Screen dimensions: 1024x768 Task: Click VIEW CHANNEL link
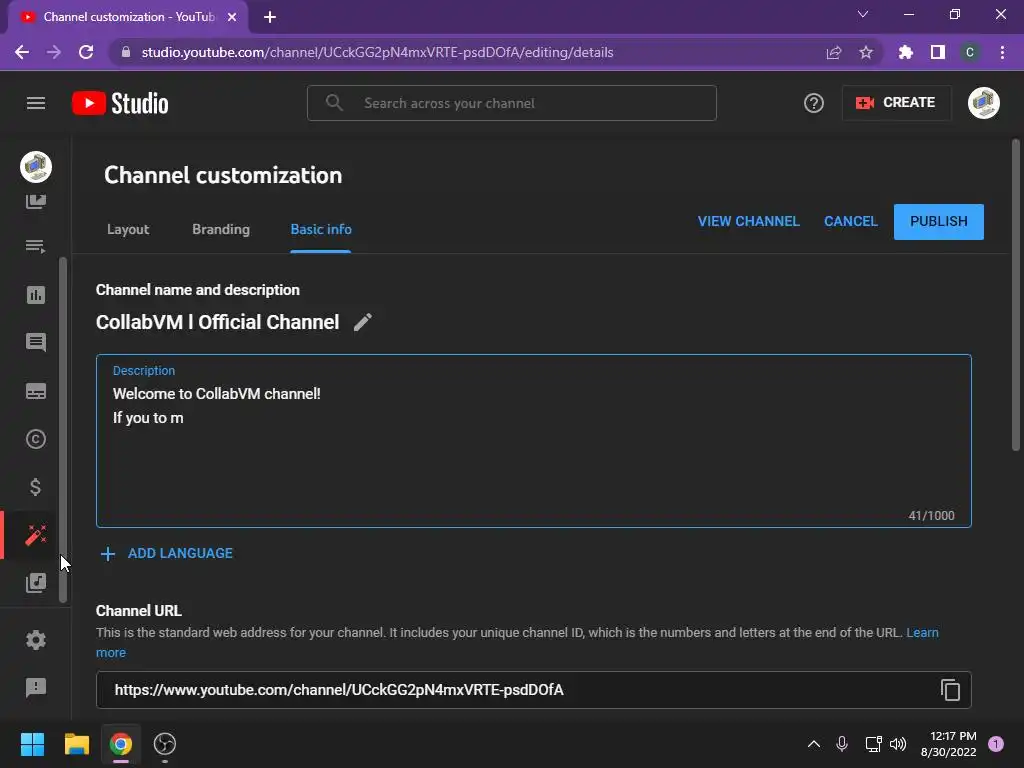(x=748, y=221)
